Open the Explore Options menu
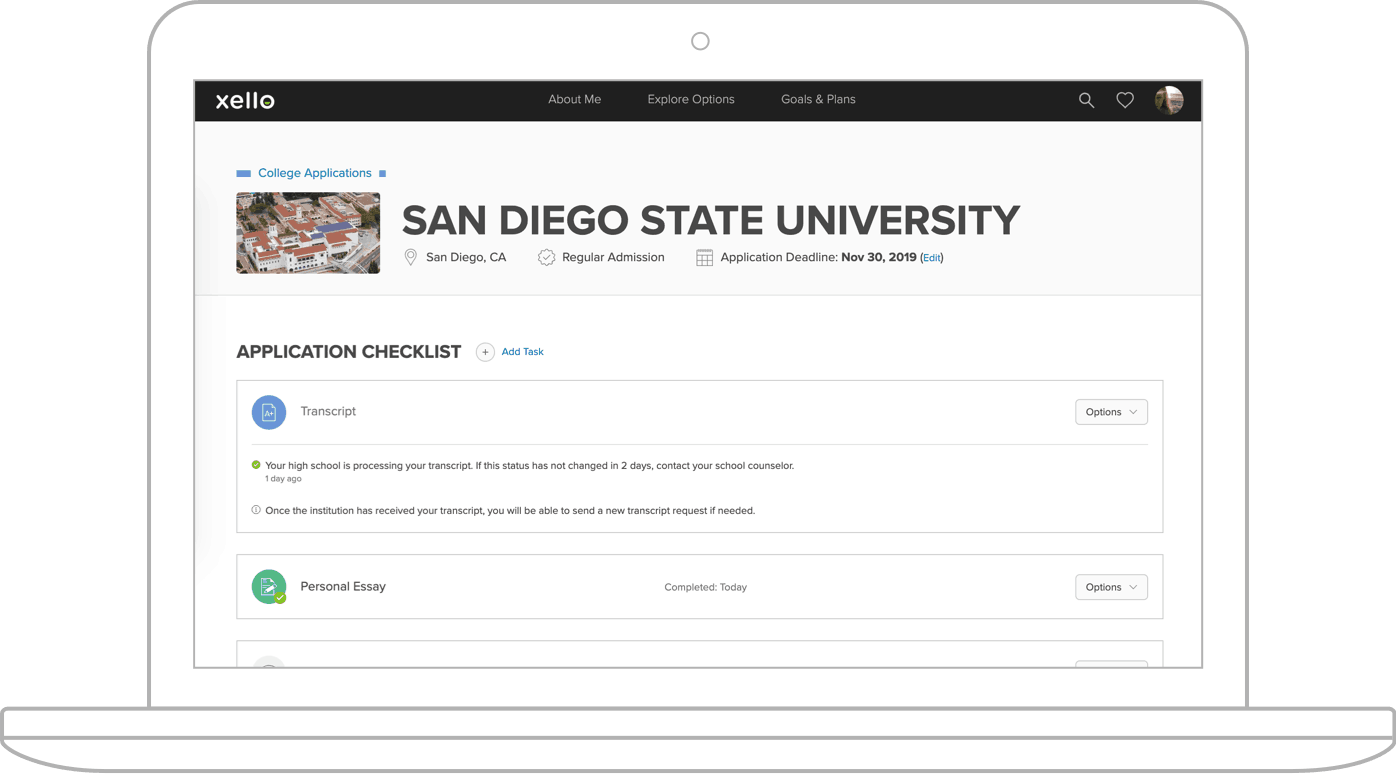1396x774 pixels. [691, 99]
